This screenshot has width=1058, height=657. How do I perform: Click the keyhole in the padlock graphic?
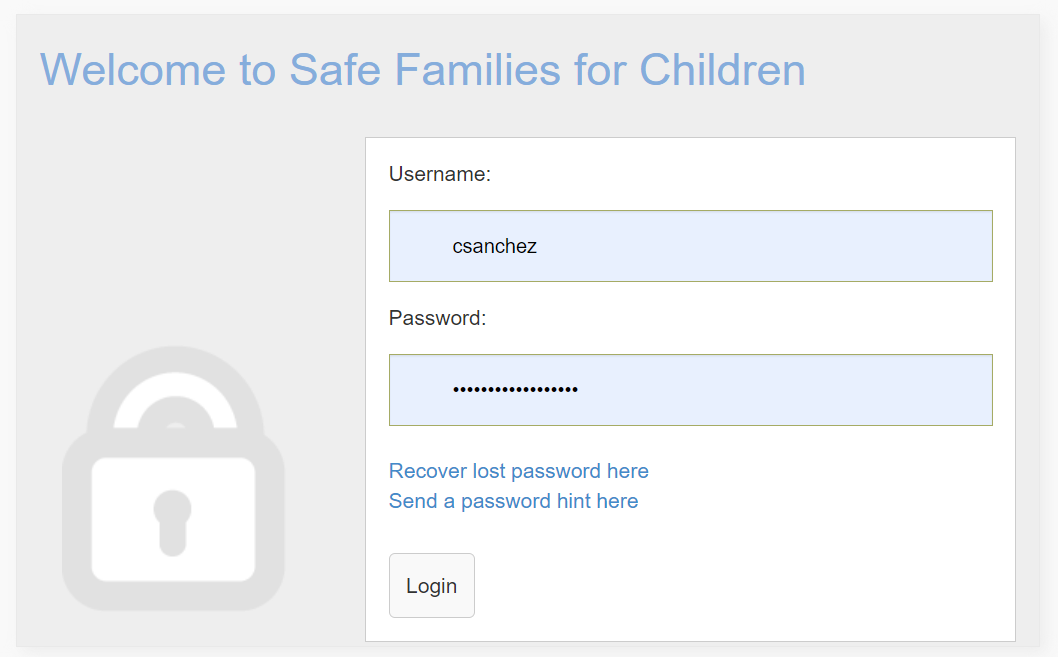pos(173,523)
